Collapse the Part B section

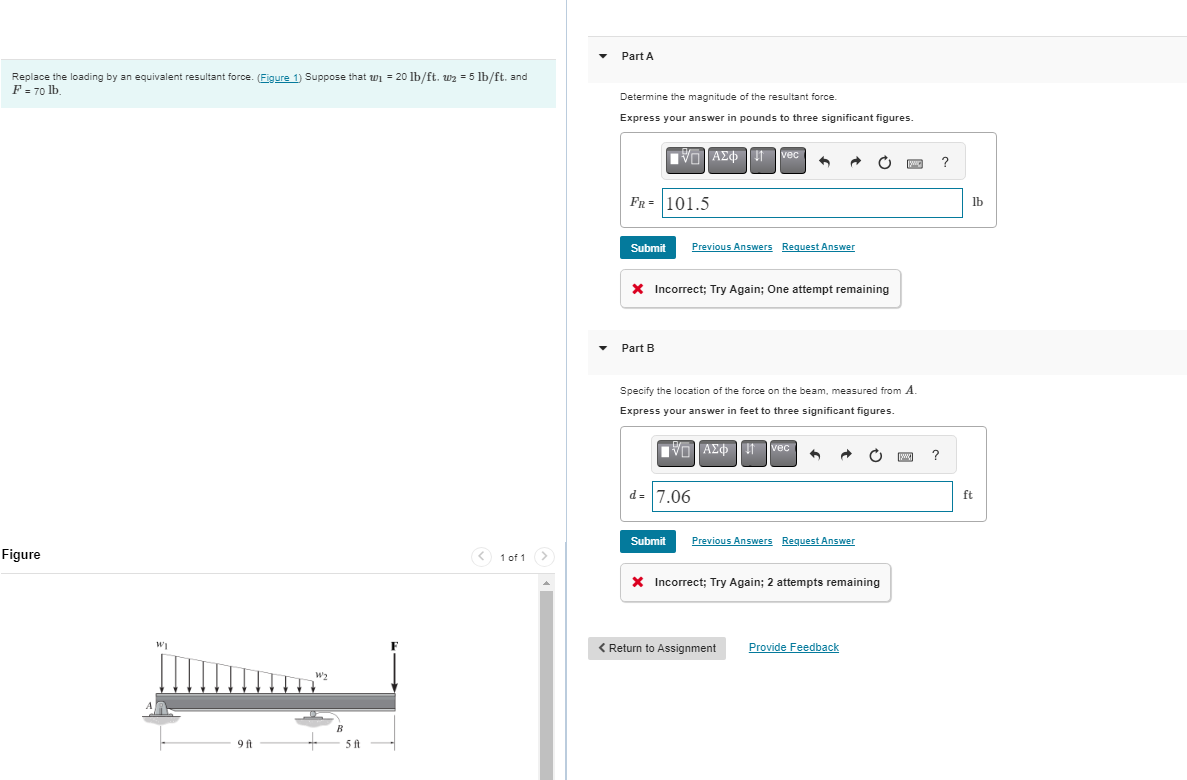[602, 348]
